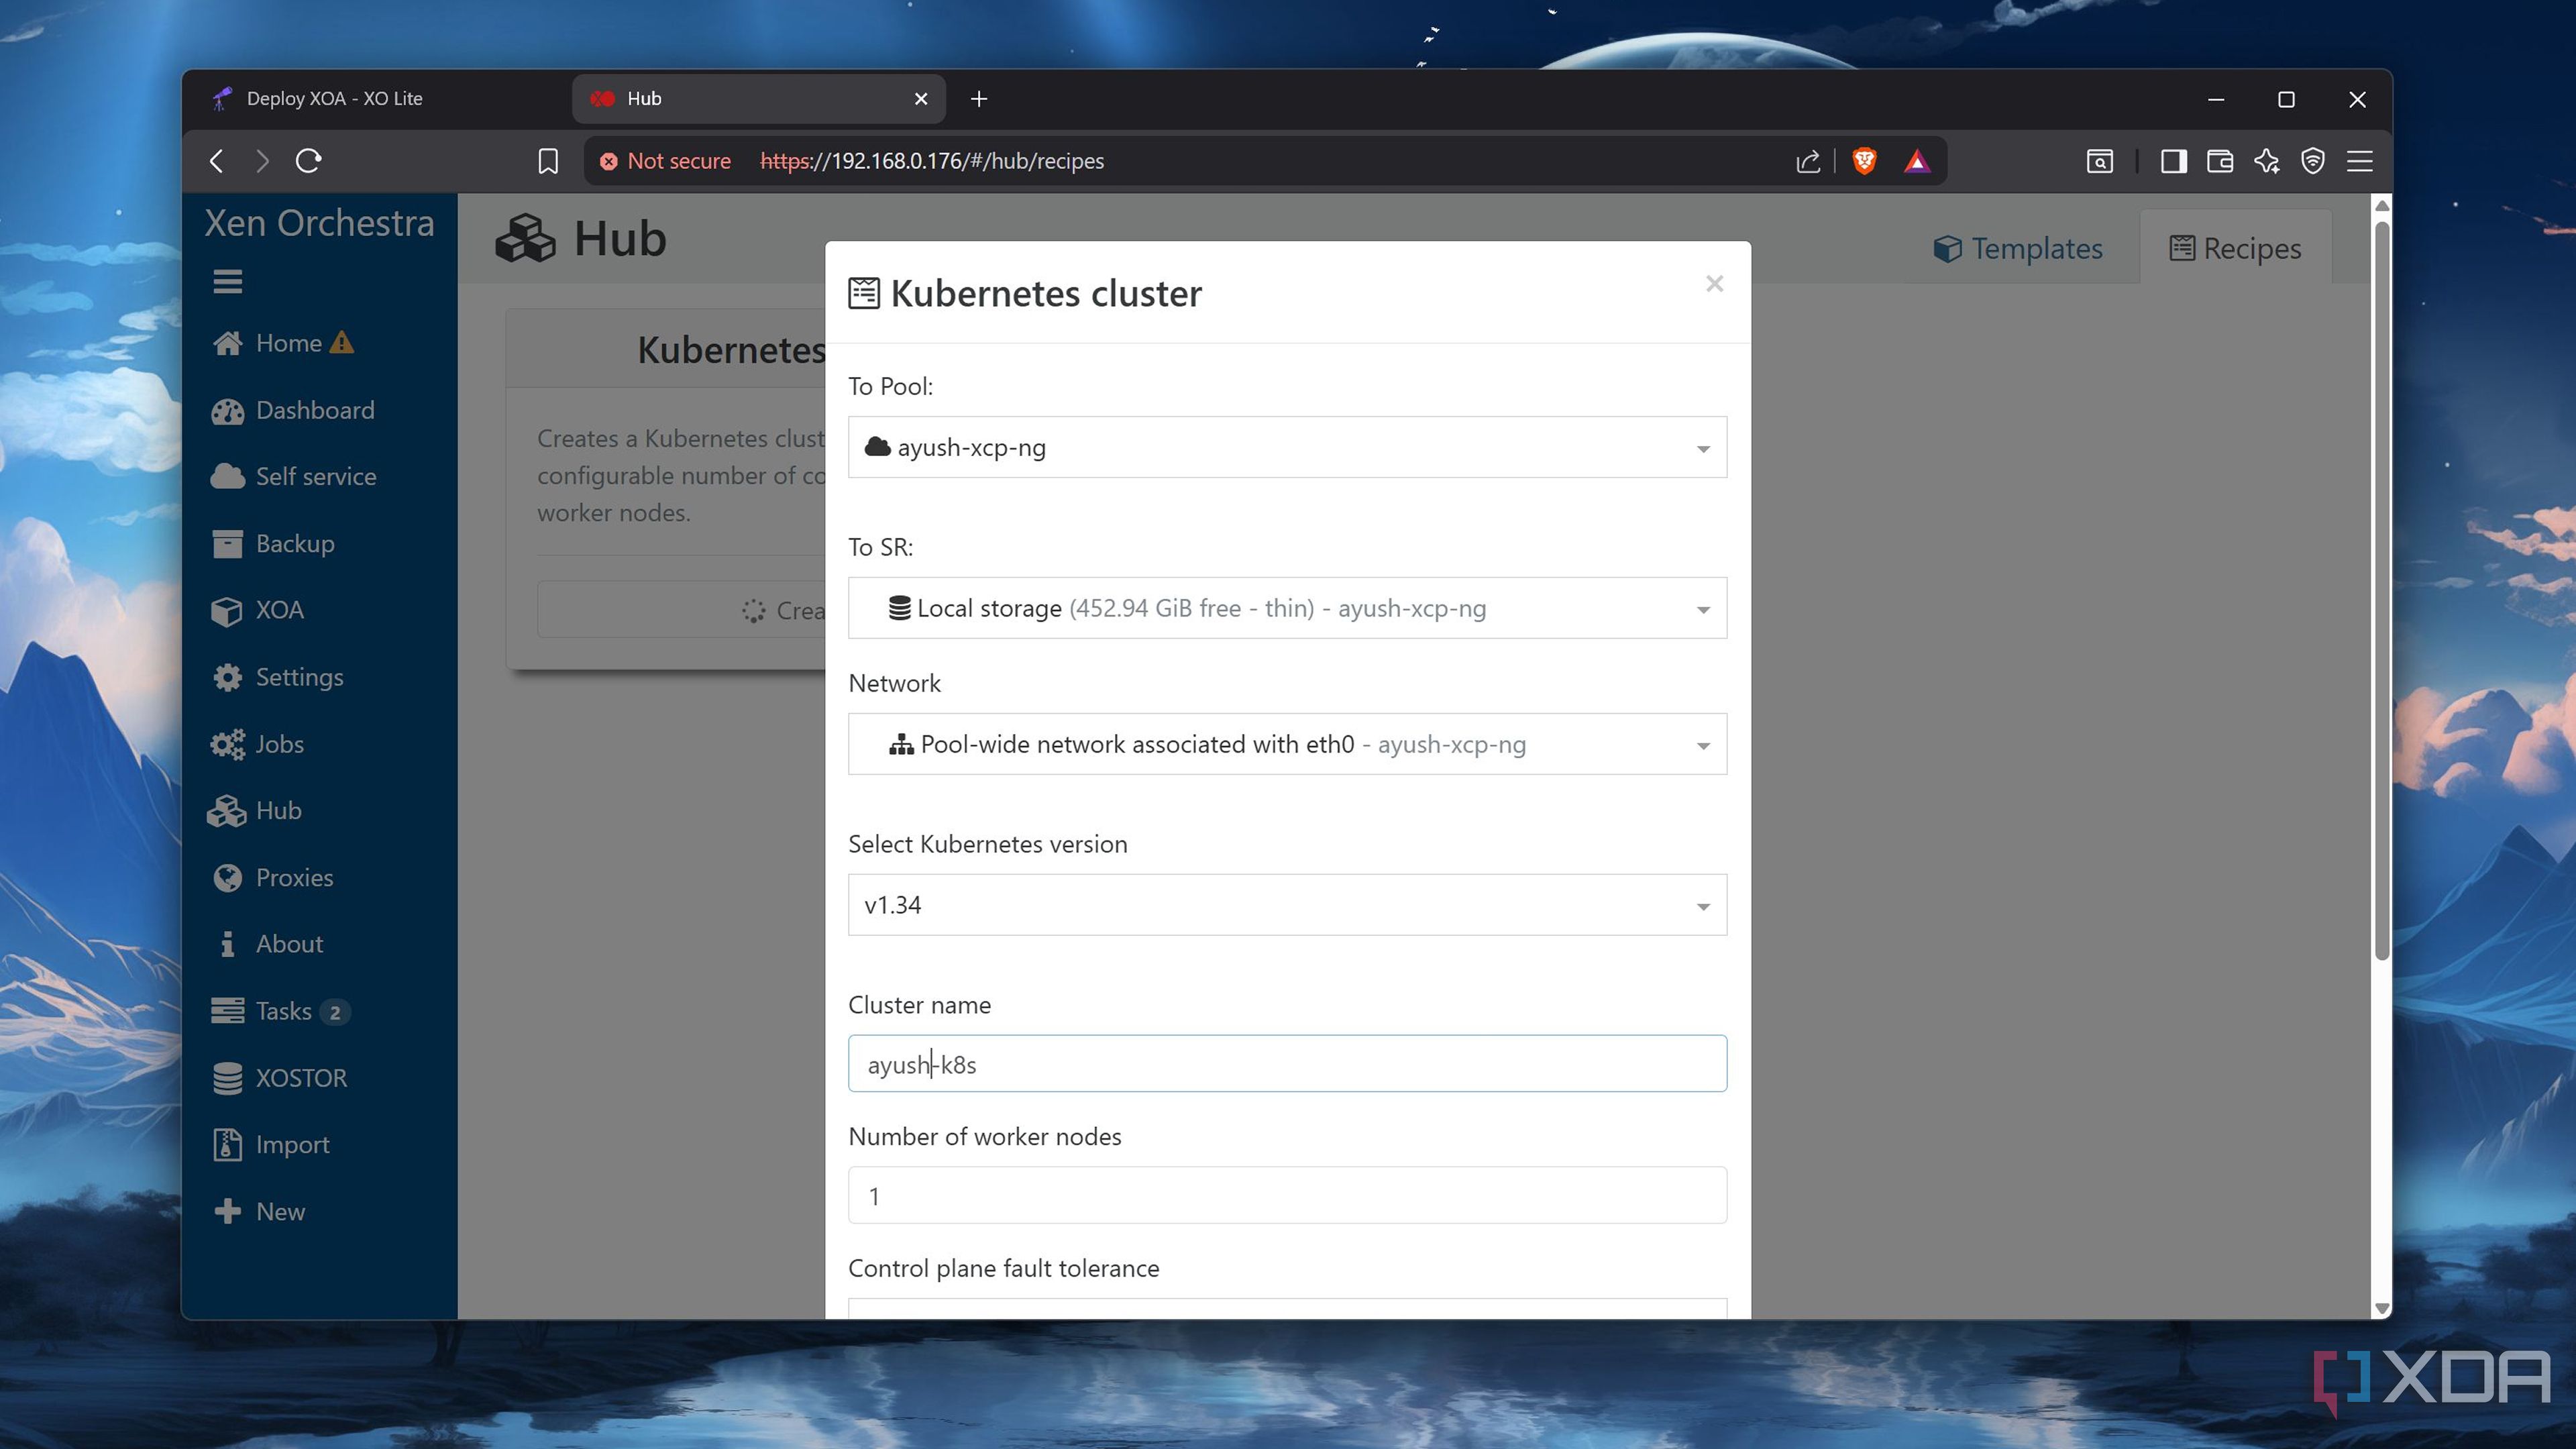Open the Import section
The width and height of the screenshot is (2576, 1449).
point(270,1145)
